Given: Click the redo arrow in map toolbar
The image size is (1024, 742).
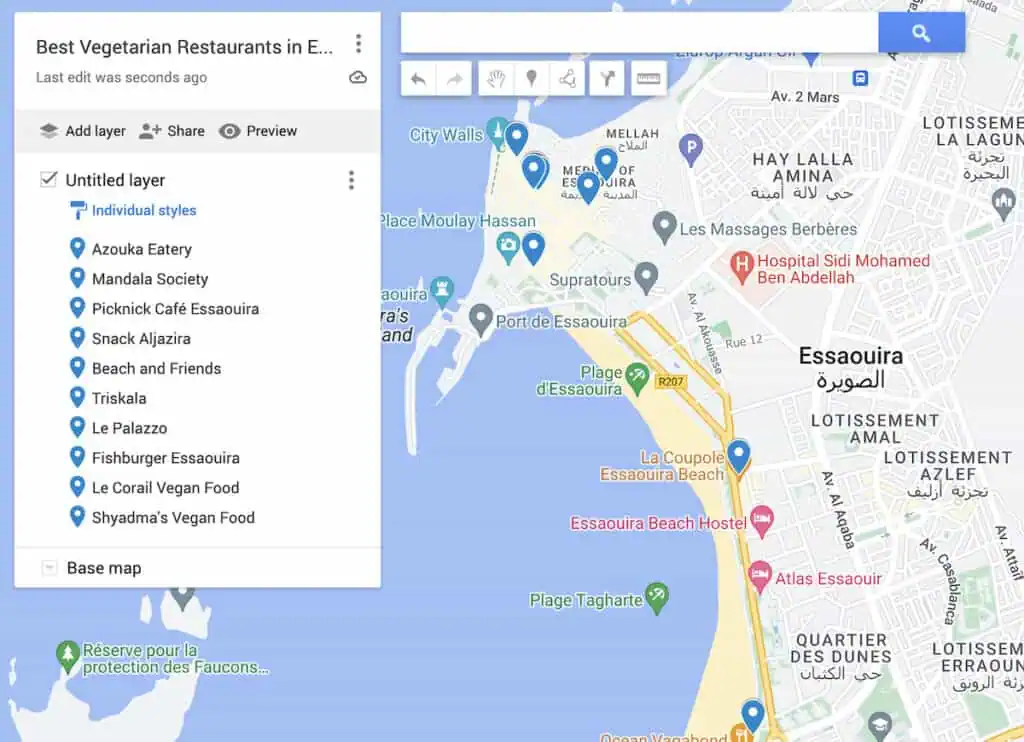Looking at the screenshot, I should (x=454, y=79).
